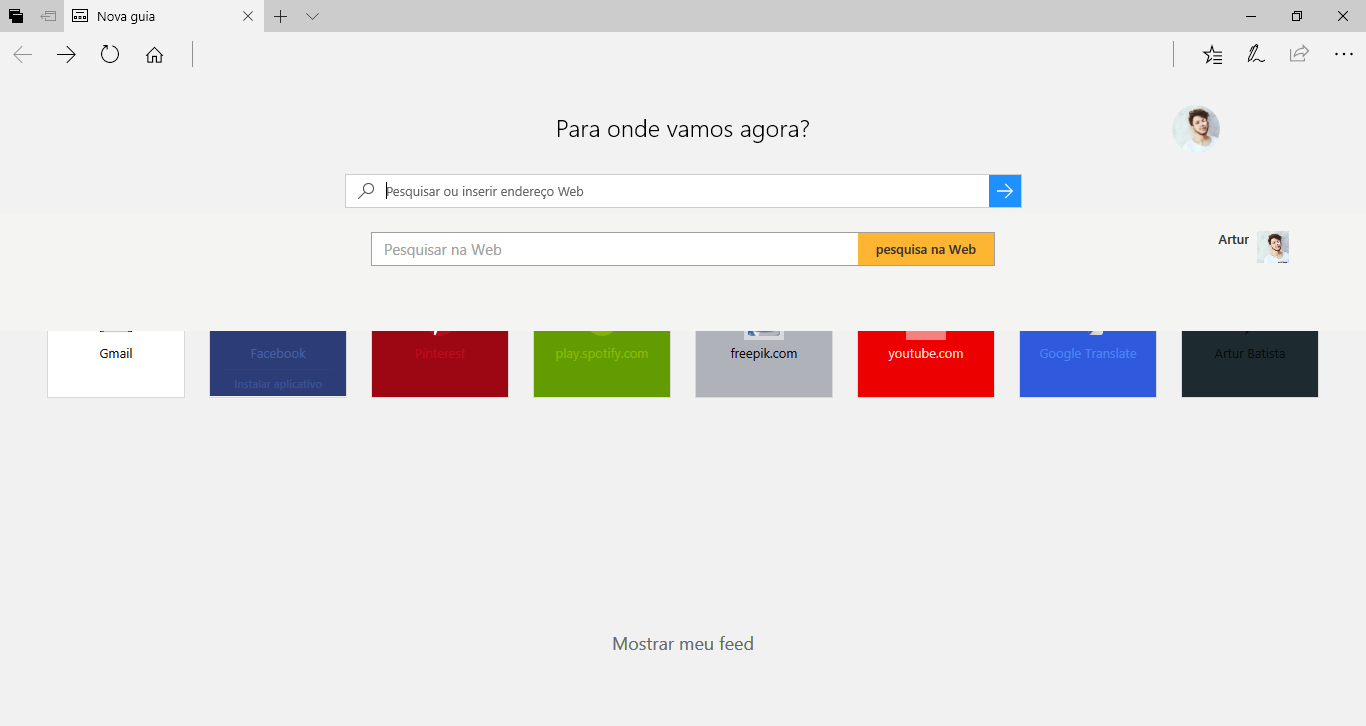
Task: Click the 'Pesquisar na Web' search box
Action: click(615, 249)
